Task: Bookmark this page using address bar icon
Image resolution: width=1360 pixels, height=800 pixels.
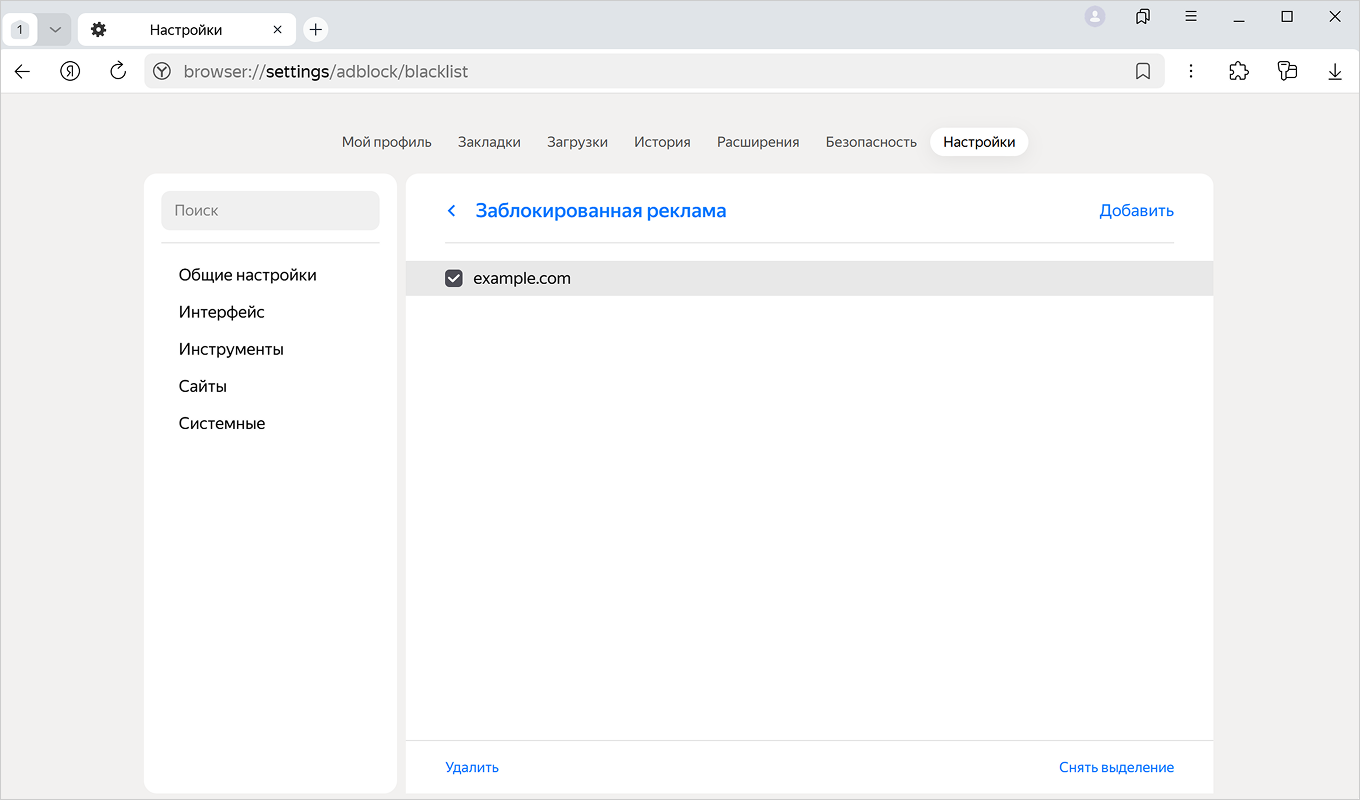Action: coord(1143,71)
